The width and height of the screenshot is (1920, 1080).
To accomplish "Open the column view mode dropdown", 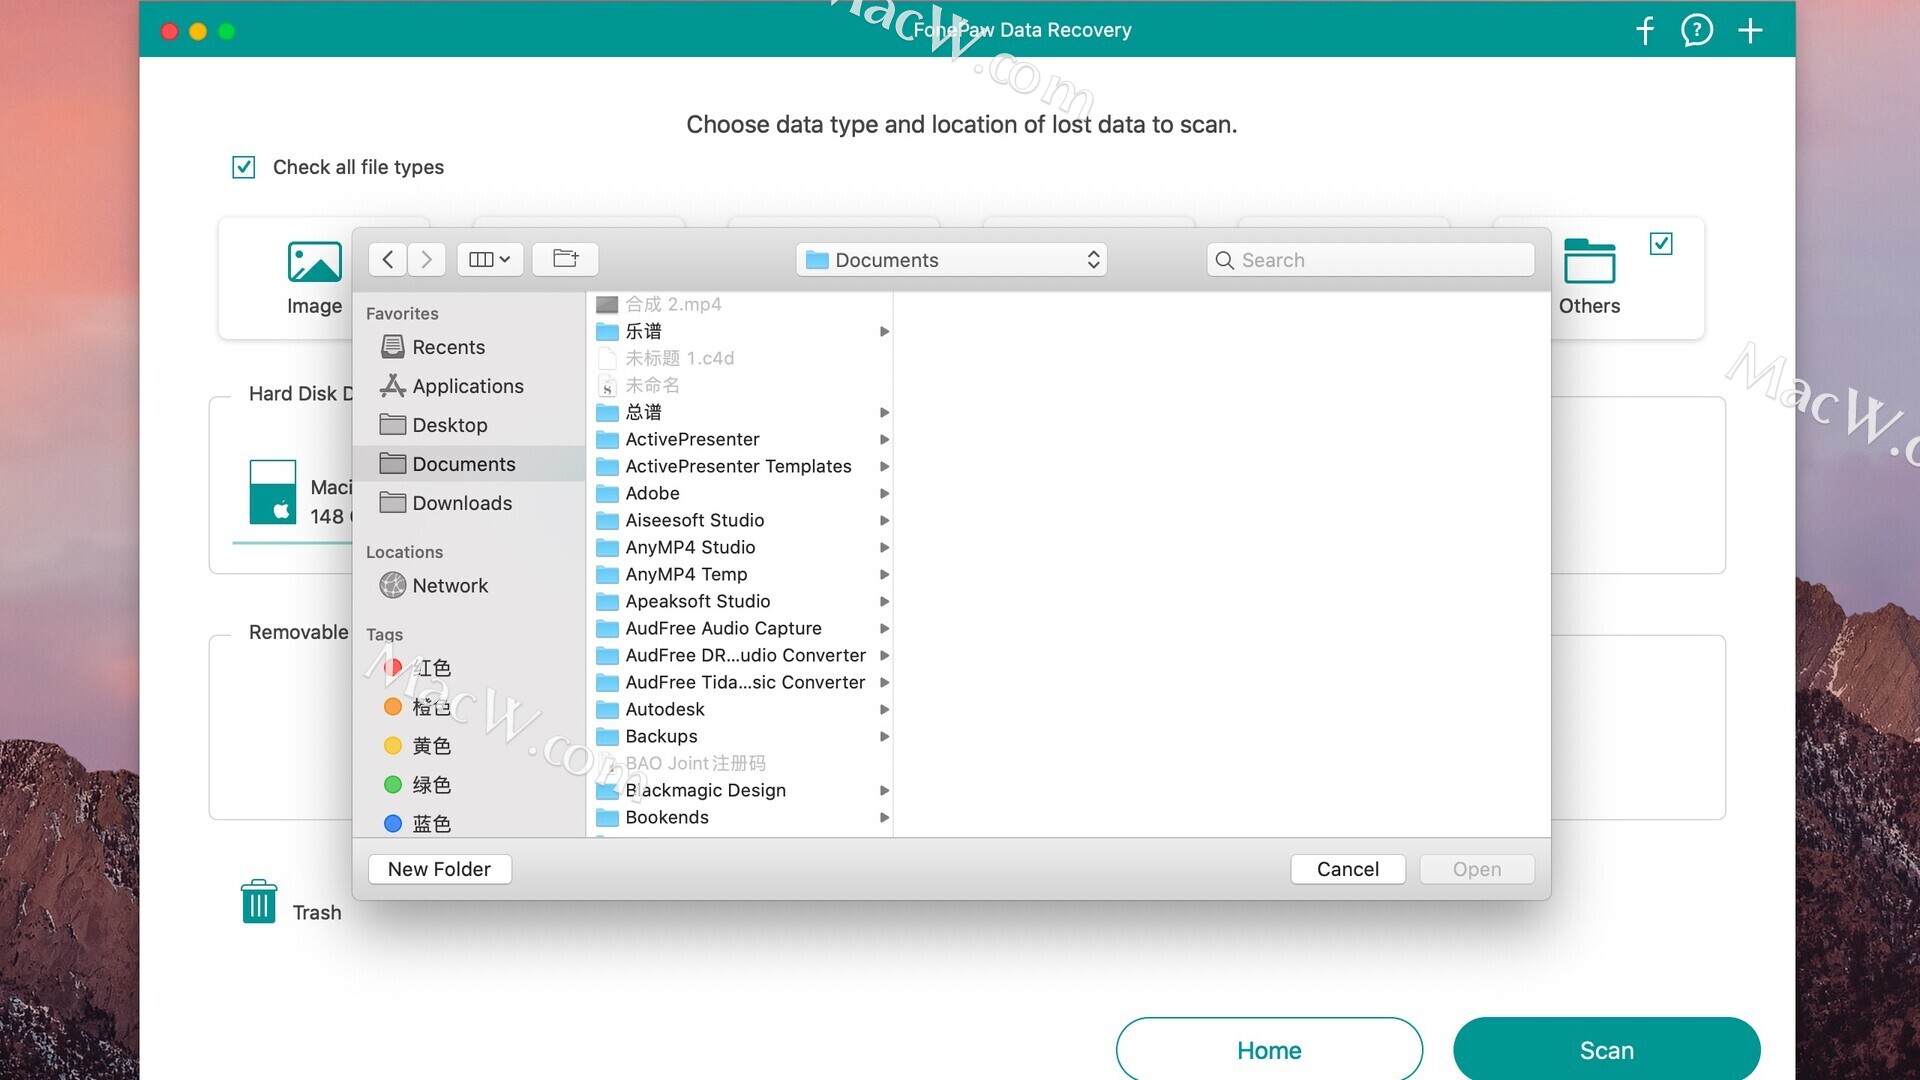I will pyautogui.click(x=490, y=260).
